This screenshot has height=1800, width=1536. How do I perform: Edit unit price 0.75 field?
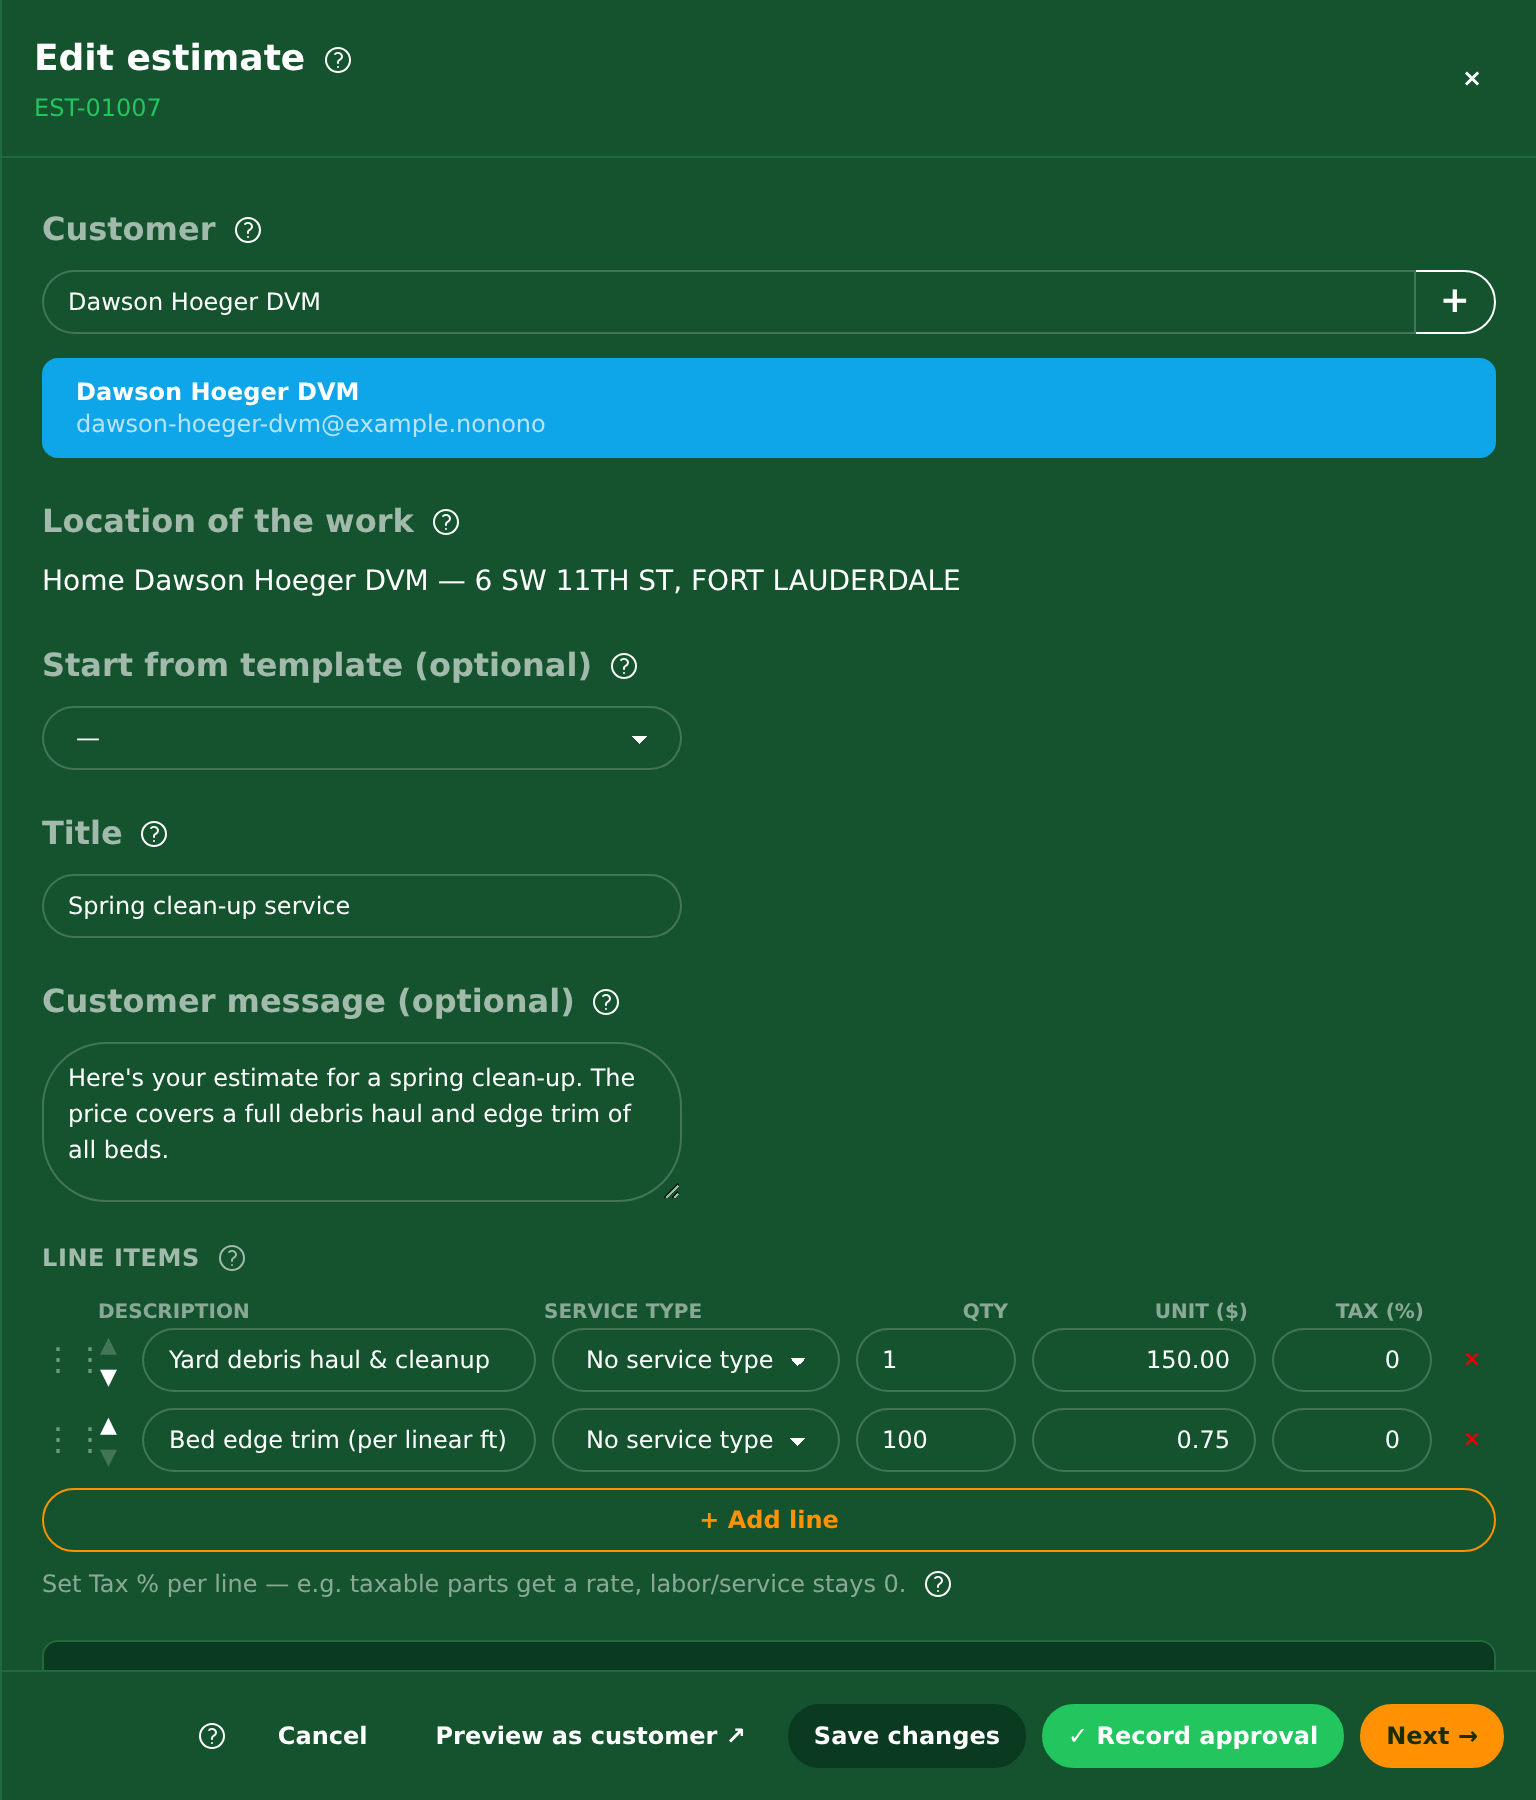click(x=1144, y=1440)
